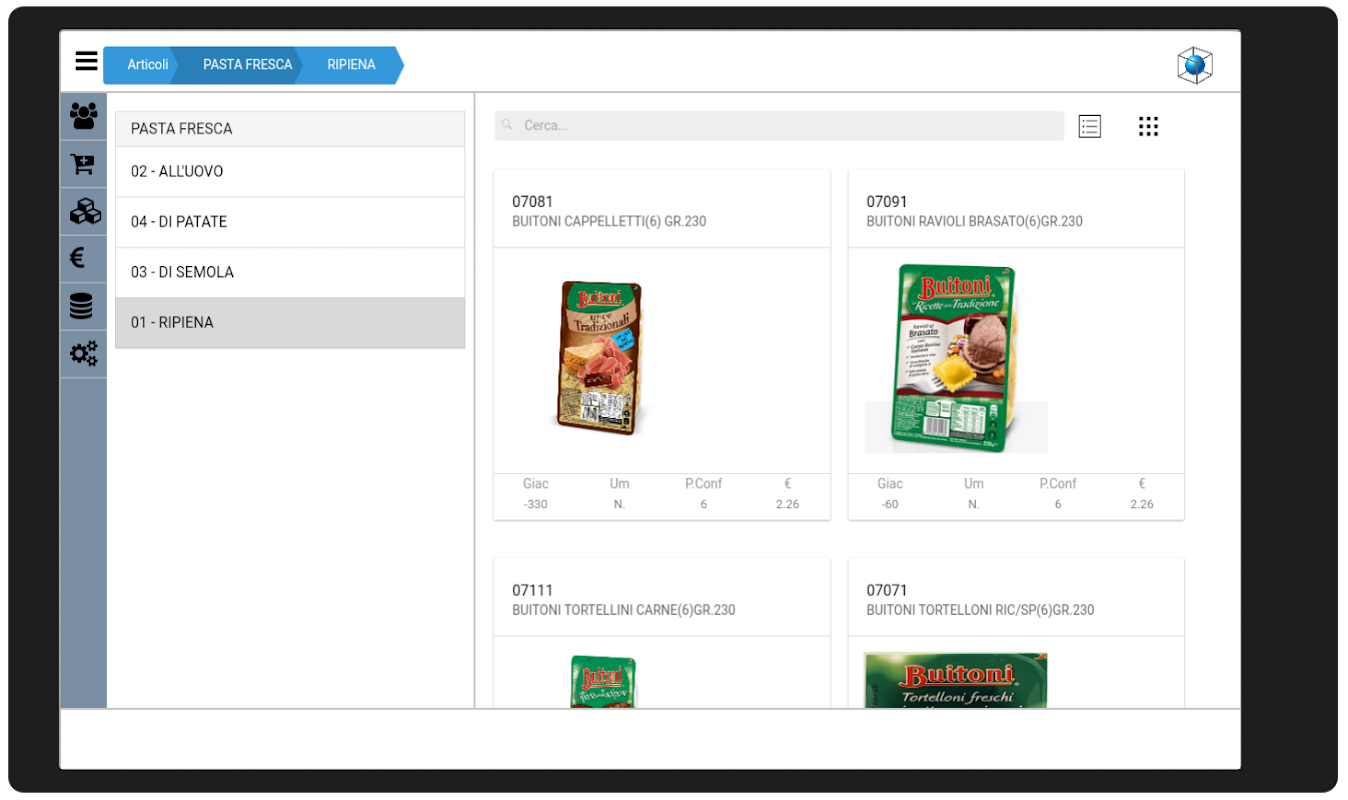Open Buitoni Tortellini Carne product image

[x=603, y=682]
